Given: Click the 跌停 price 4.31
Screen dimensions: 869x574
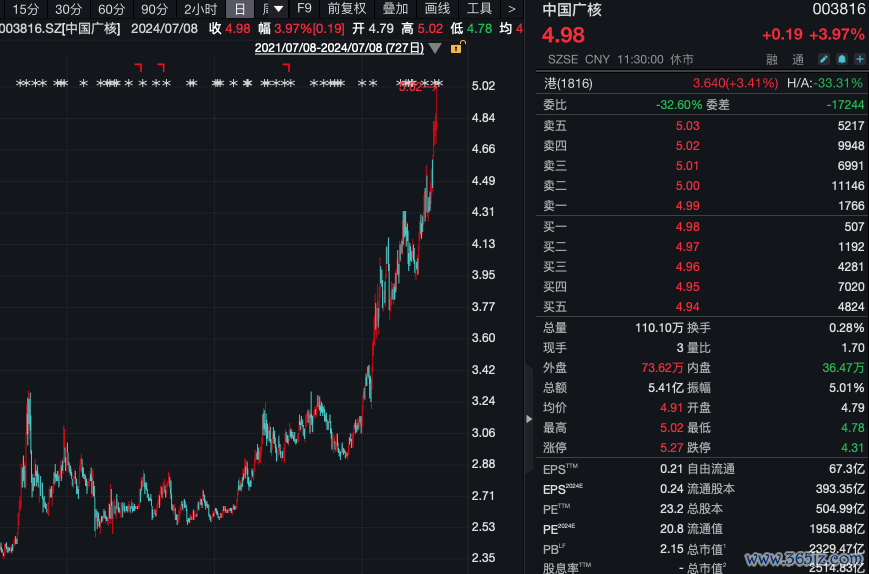Looking at the screenshot, I should 853,448.
